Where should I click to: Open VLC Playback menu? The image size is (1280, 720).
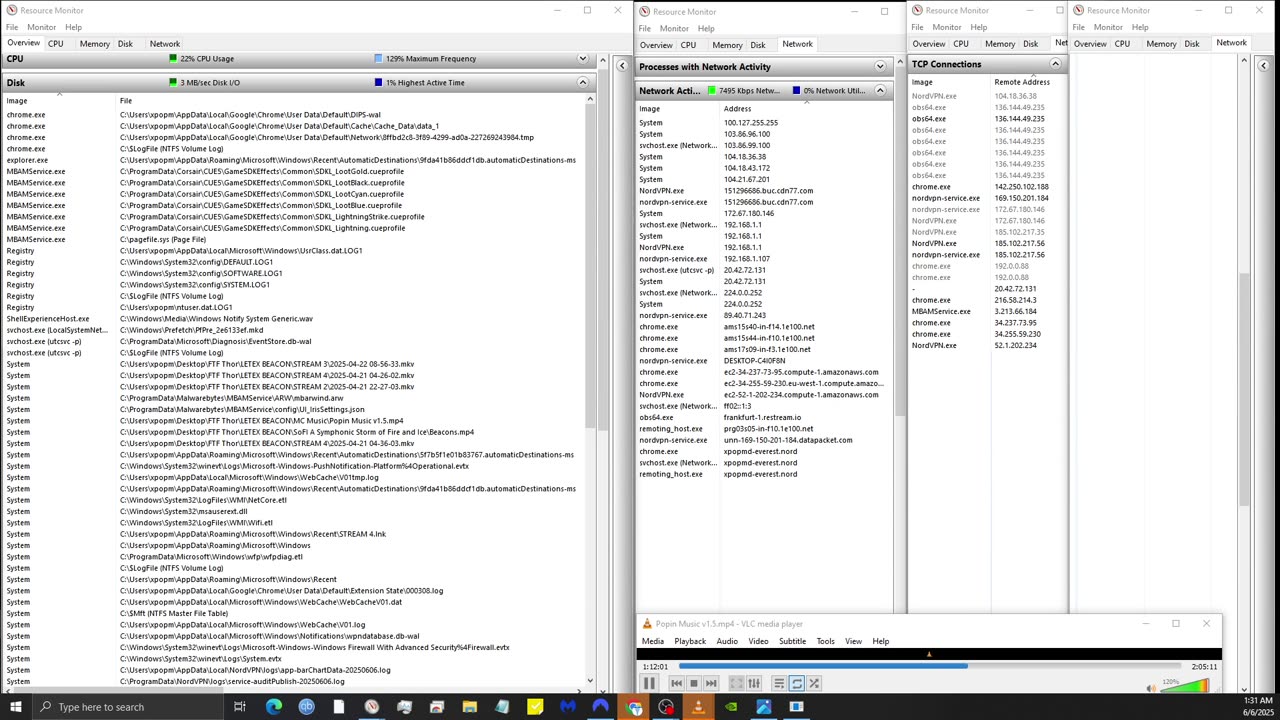click(690, 641)
